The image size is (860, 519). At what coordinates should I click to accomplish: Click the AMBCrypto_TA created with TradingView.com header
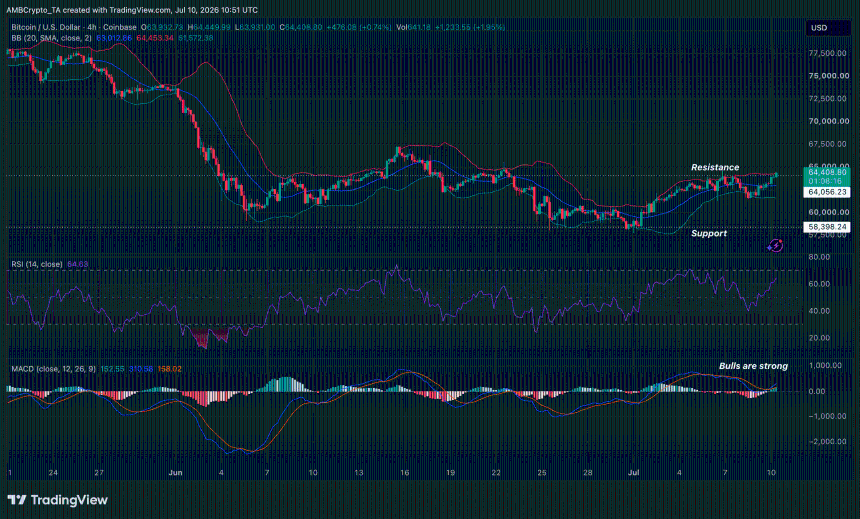coord(132,10)
